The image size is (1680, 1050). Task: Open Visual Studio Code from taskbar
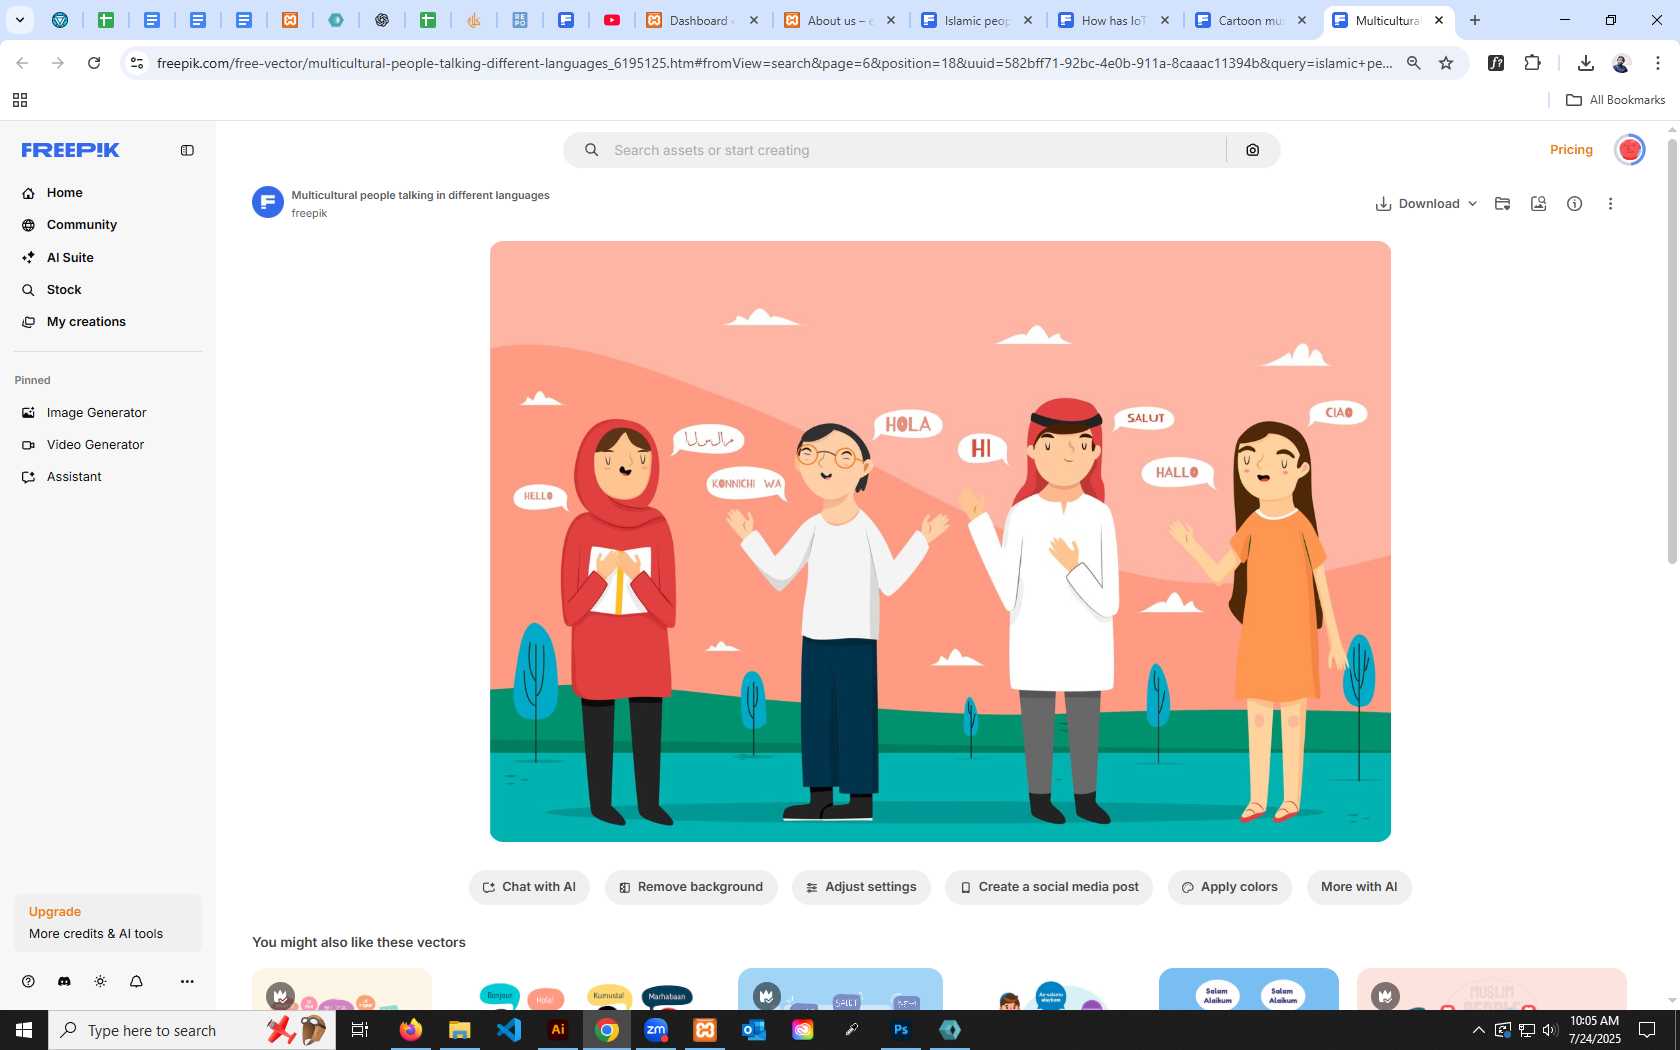pos(509,1030)
